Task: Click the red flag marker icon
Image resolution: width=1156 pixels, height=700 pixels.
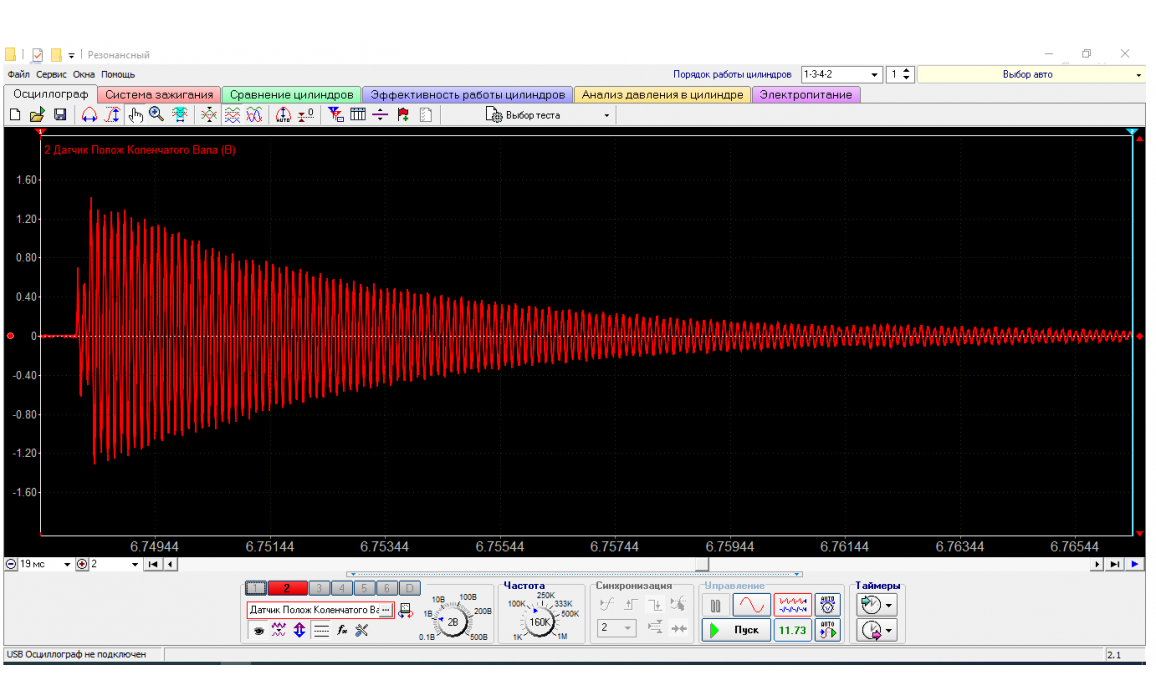Action: (x=403, y=115)
